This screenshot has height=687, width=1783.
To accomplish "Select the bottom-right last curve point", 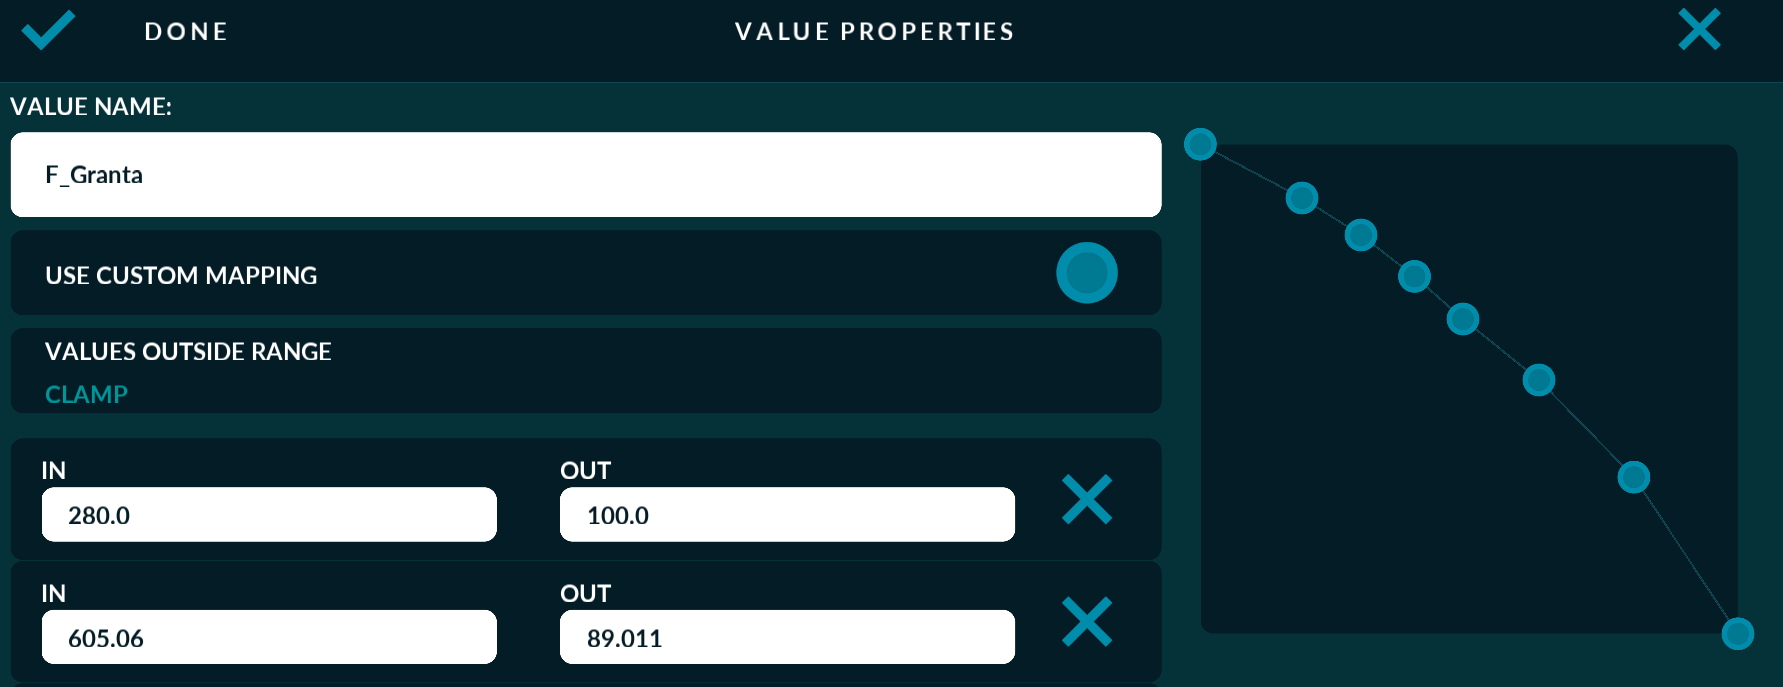I will [x=1738, y=633].
